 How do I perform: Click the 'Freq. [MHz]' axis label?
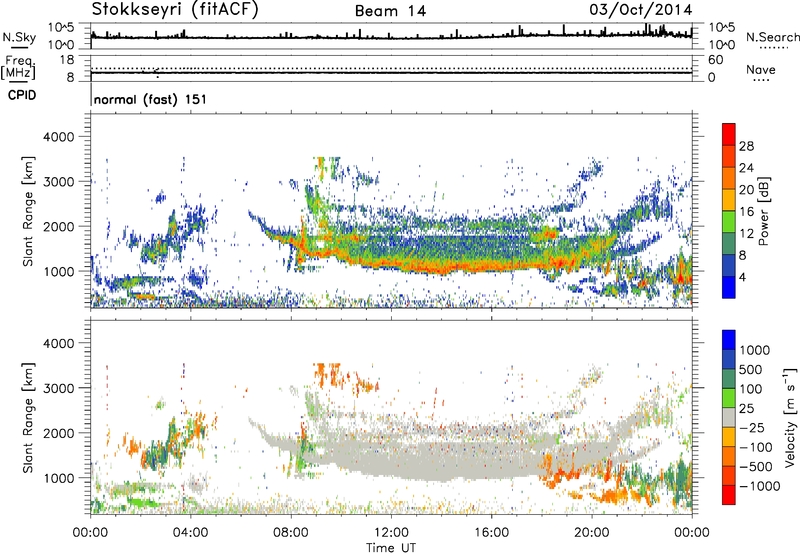click(18, 67)
